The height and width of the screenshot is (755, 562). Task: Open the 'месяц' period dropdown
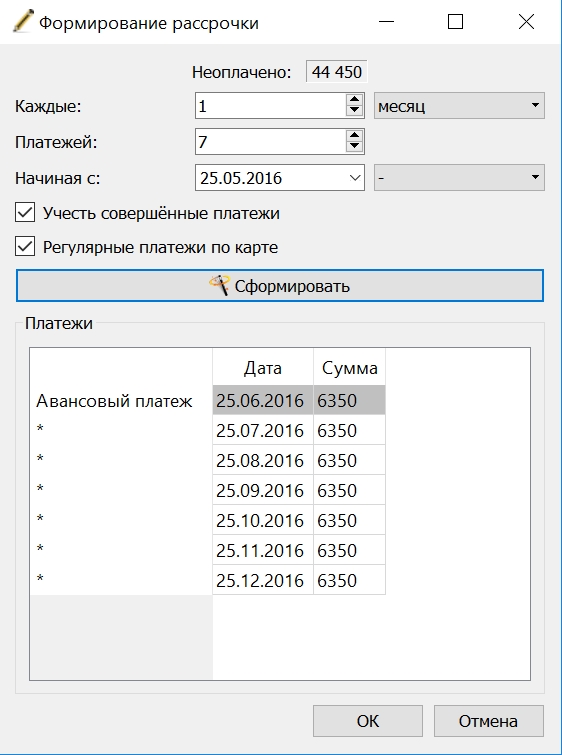click(459, 105)
